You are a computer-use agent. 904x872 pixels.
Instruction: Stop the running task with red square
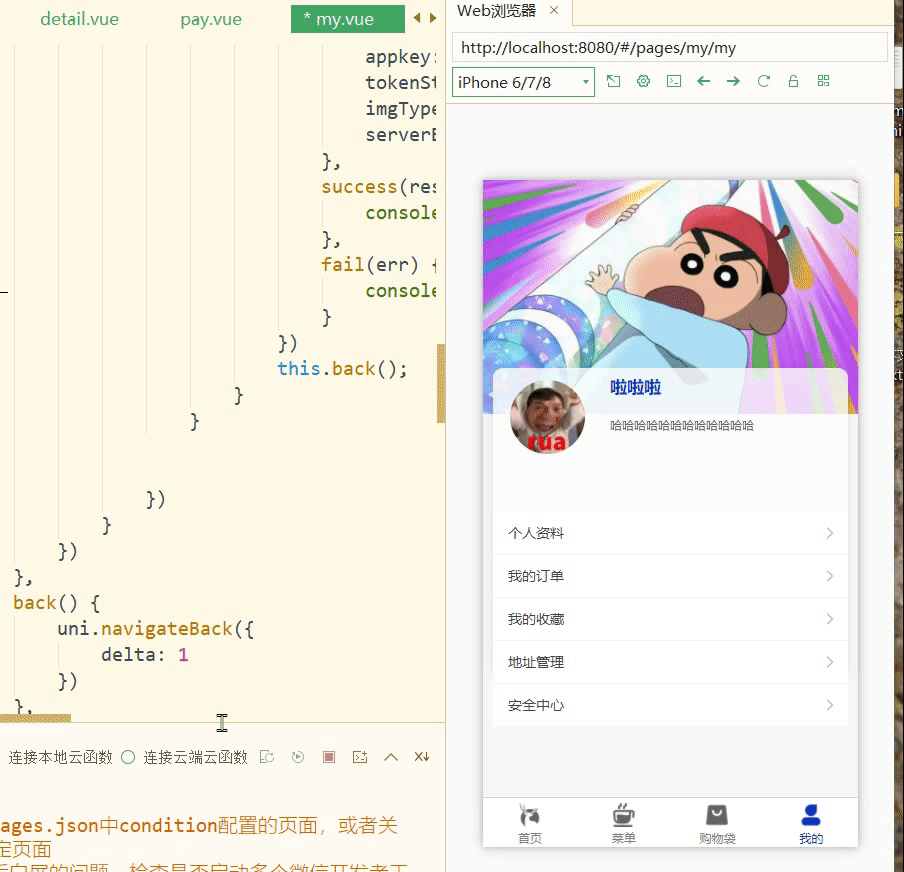[329, 757]
